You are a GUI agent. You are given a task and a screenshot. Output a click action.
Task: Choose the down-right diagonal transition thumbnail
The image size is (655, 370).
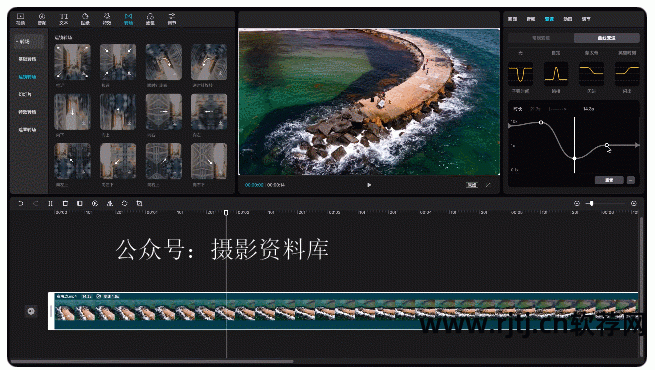pos(209,161)
